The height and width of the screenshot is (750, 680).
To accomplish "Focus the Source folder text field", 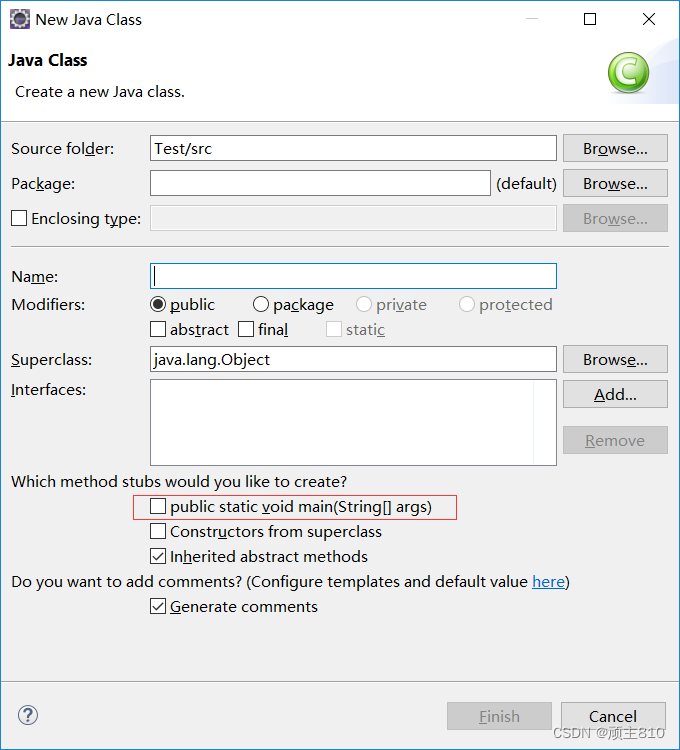I will pos(353,148).
